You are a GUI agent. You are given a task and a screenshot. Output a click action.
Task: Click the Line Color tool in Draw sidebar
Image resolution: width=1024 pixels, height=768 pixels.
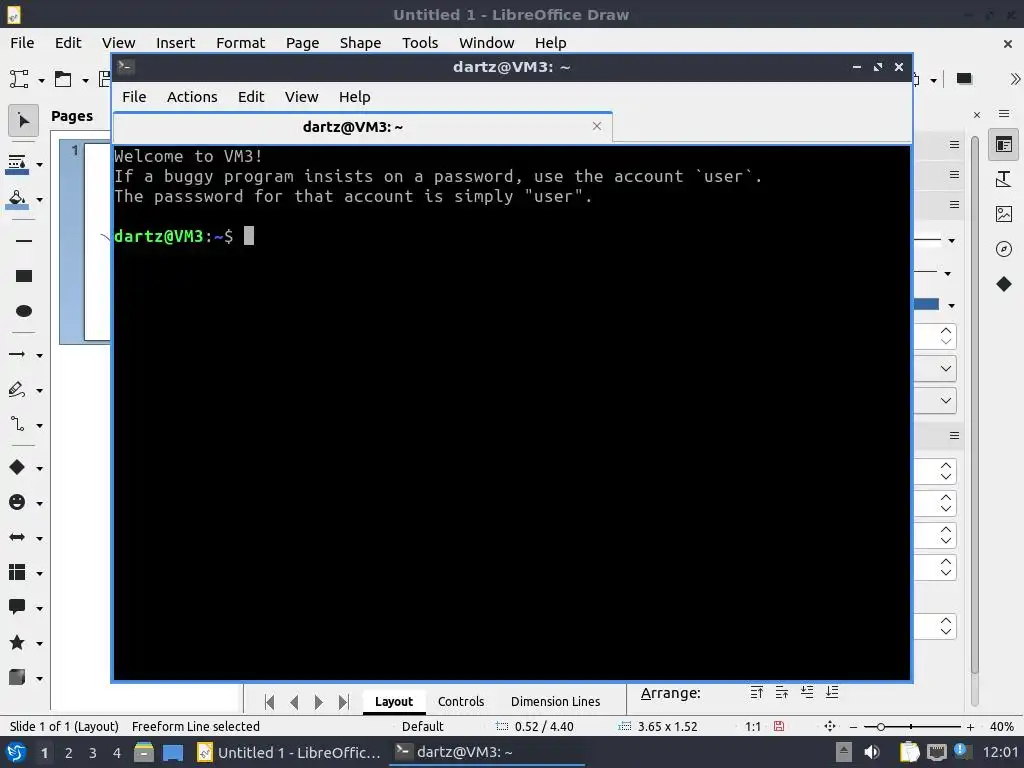coord(17,164)
